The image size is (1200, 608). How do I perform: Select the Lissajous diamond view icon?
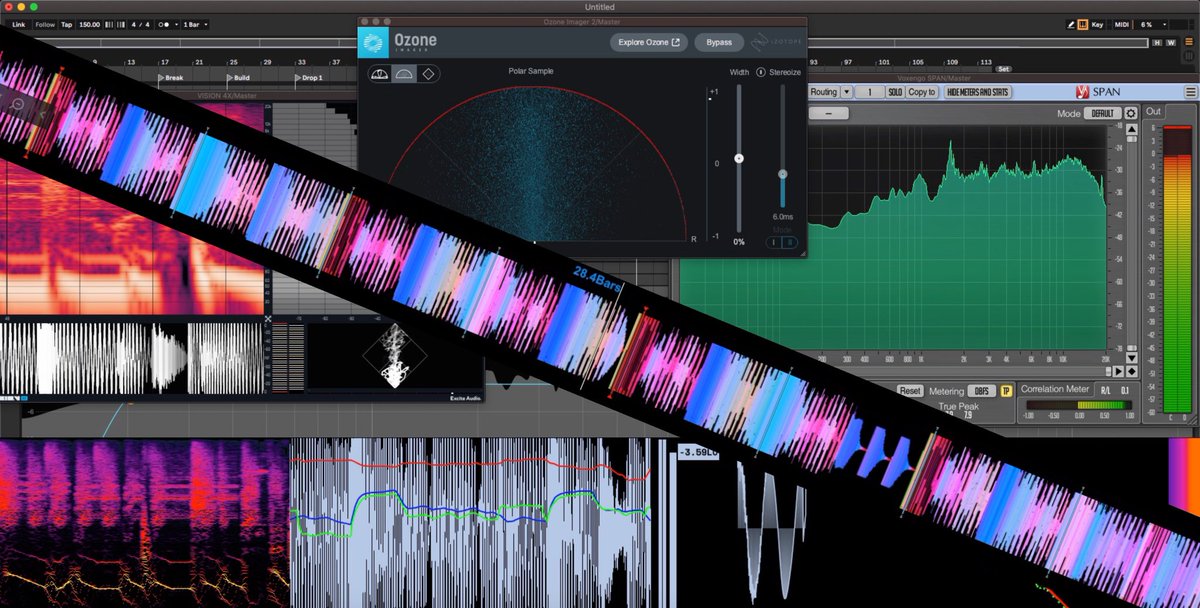pyautogui.click(x=428, y=74)
